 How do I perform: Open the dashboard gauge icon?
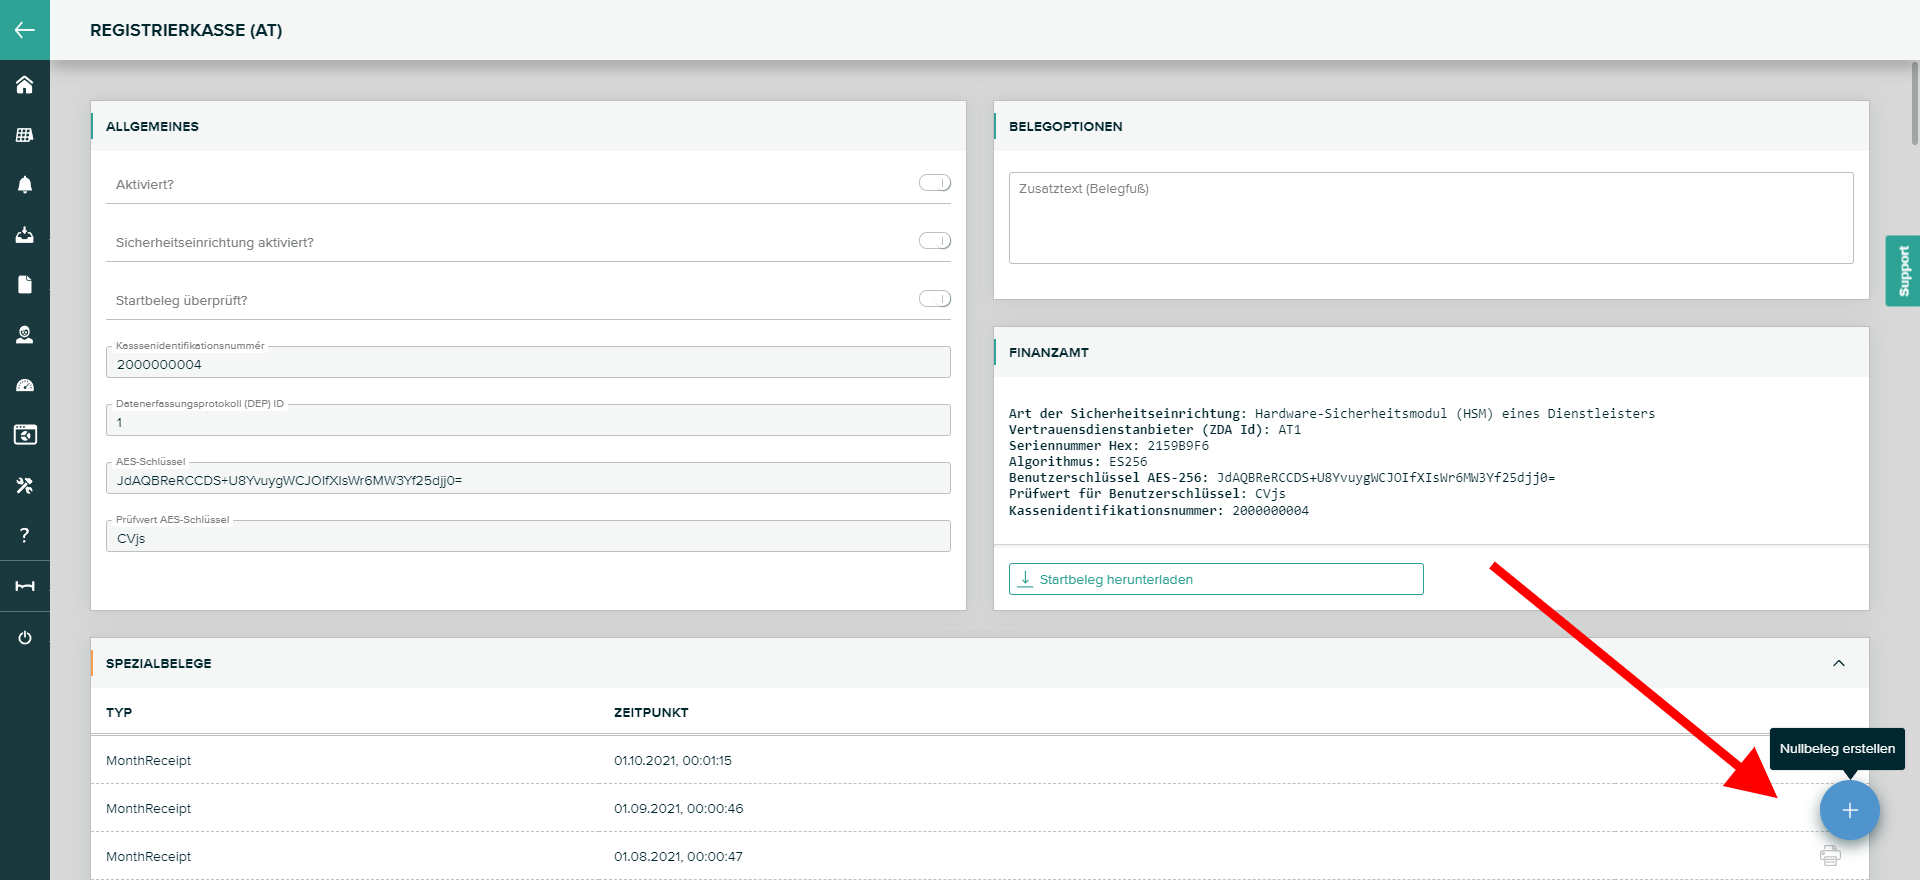(25, 385)
